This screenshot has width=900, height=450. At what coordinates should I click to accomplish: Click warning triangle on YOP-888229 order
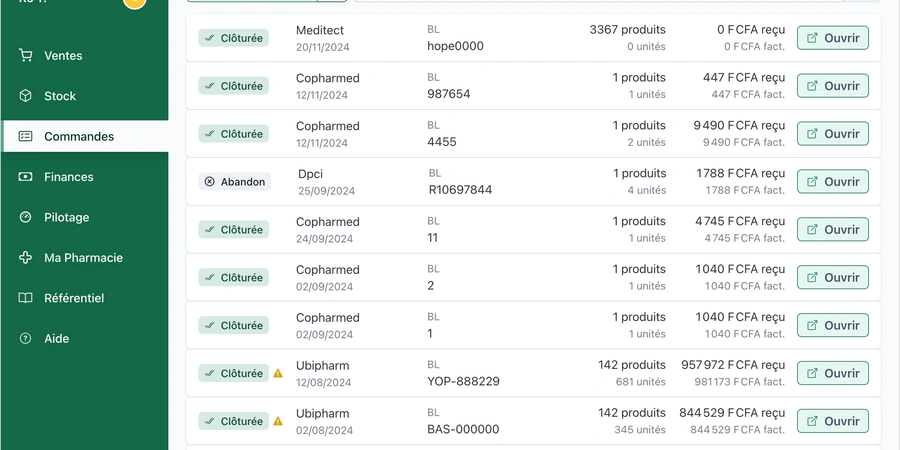[278, 373]
